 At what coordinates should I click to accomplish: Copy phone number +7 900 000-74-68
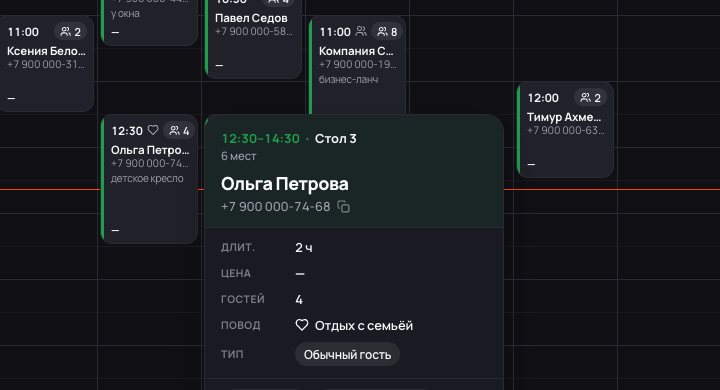pos(343,207)
